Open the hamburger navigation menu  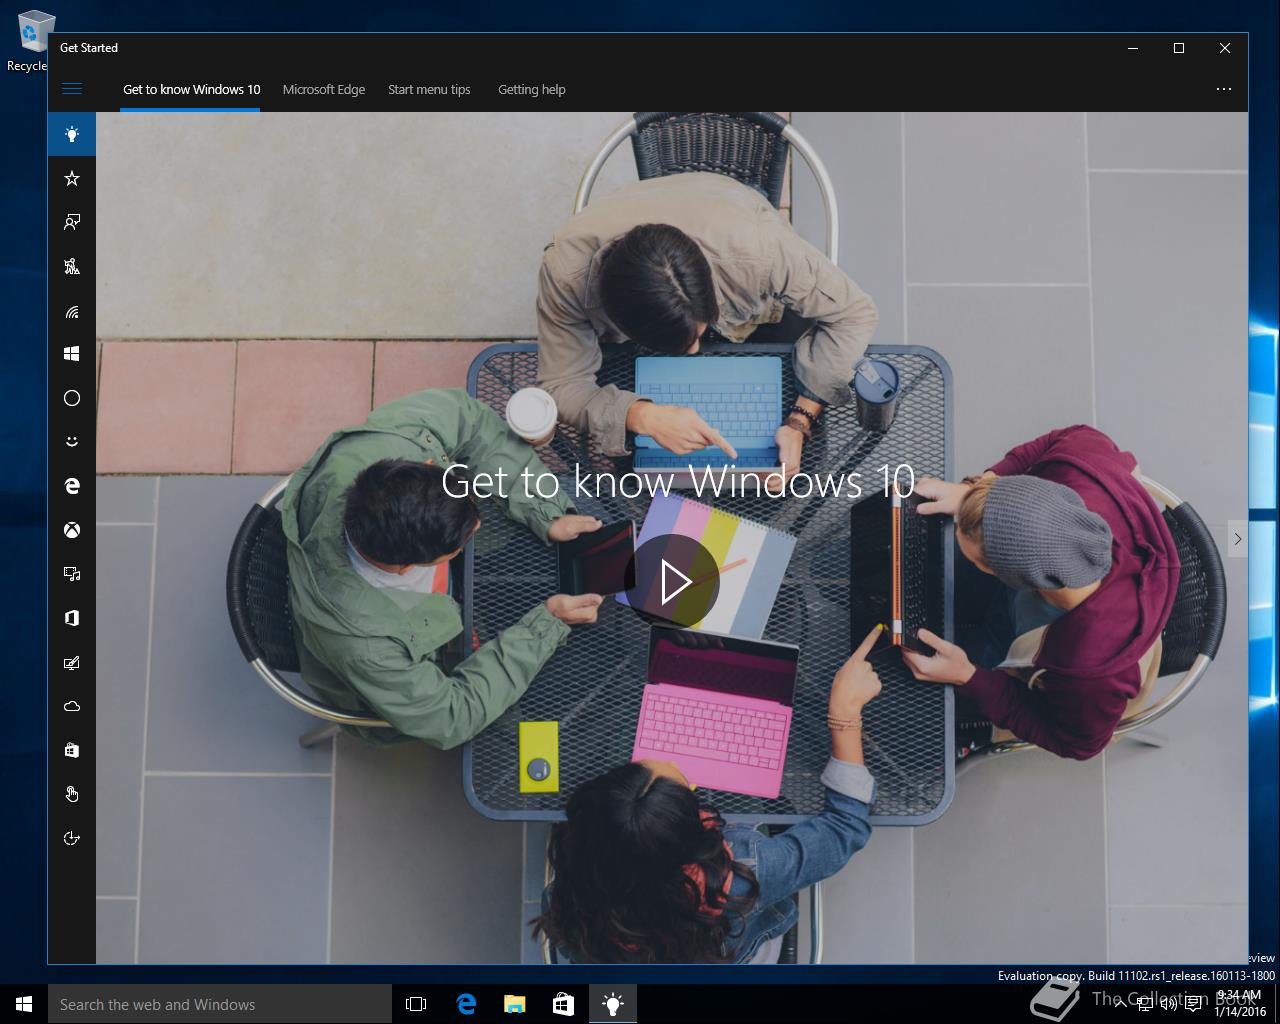point(72,89)
